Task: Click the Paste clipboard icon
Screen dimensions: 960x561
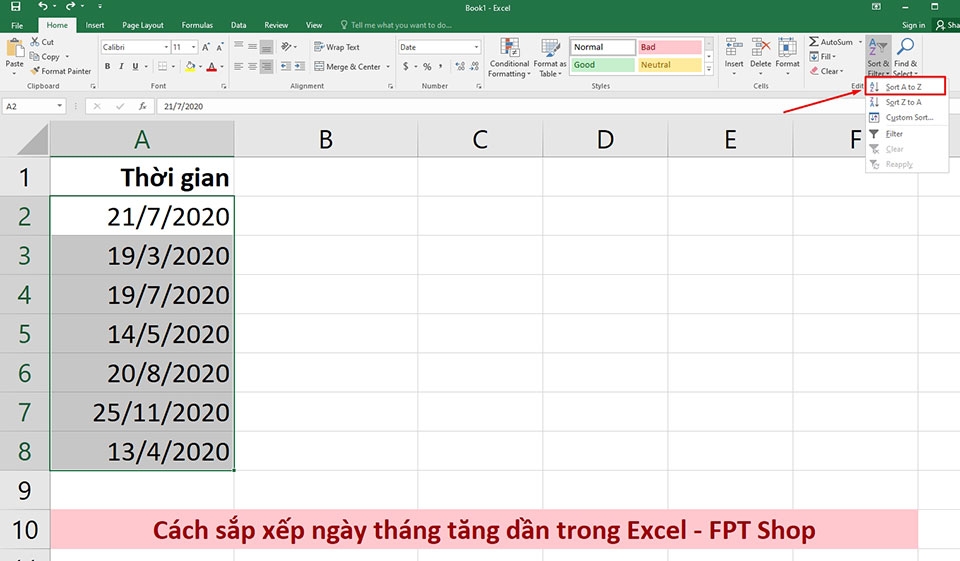Action: tap(15, 48)
